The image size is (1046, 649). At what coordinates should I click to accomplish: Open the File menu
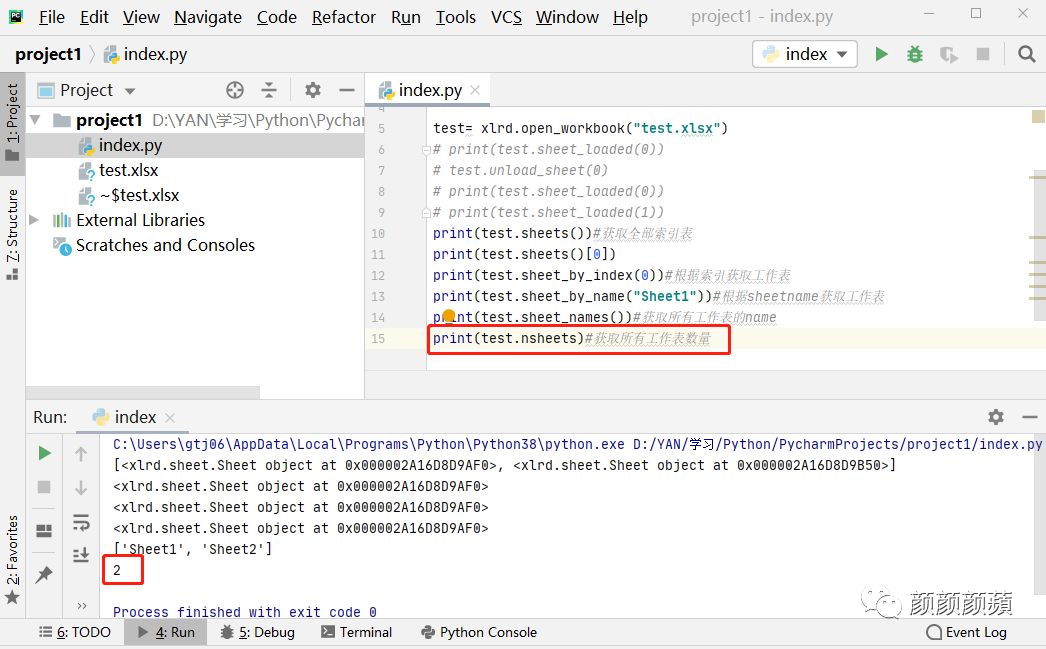pos(51,17)
